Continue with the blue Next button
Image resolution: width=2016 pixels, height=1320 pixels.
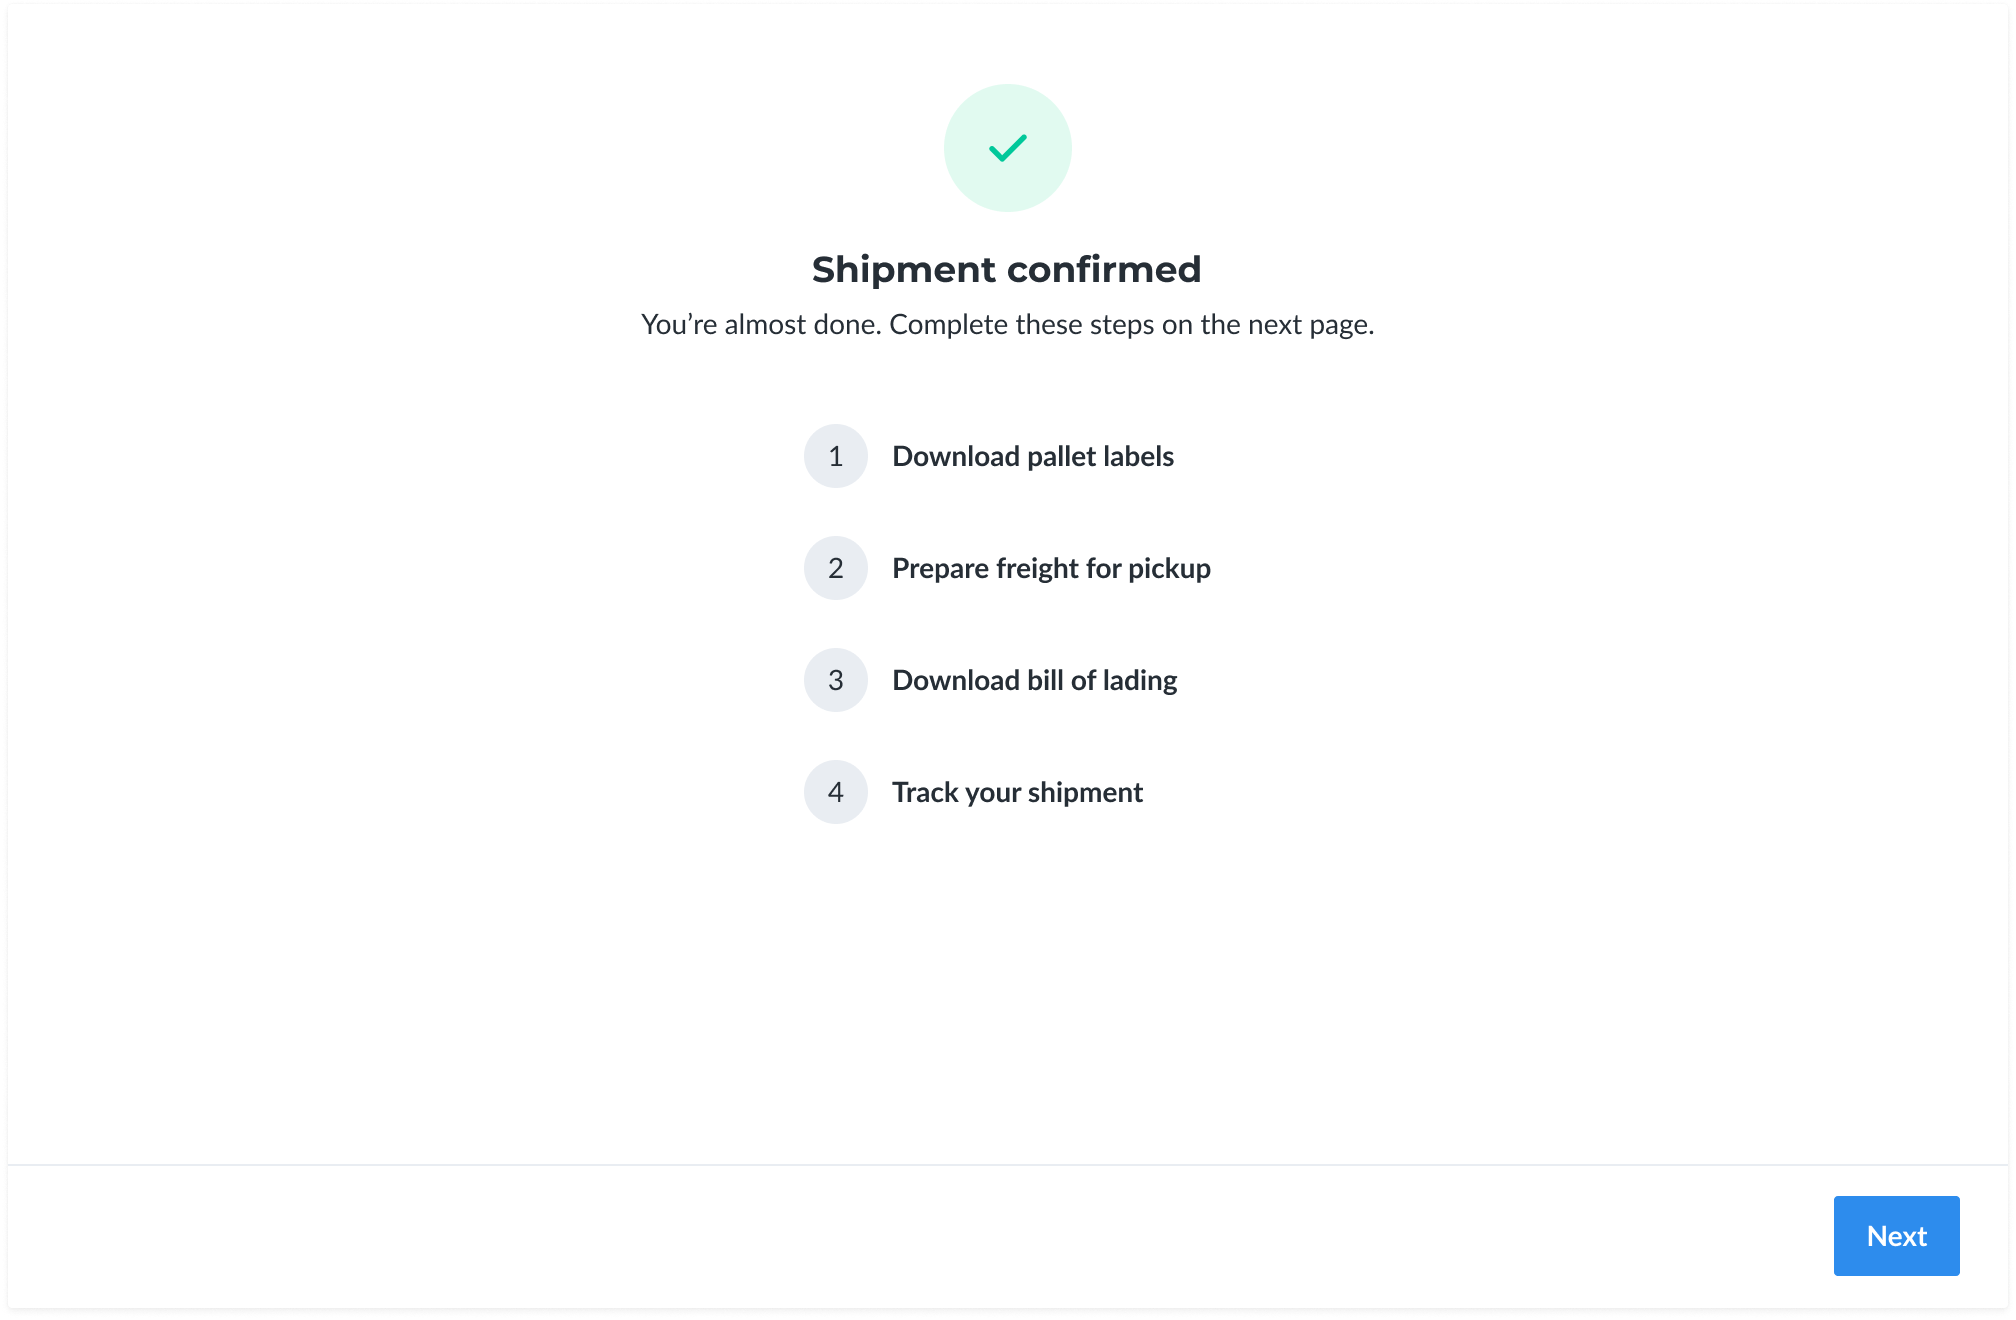[x=1896, y=1236]
